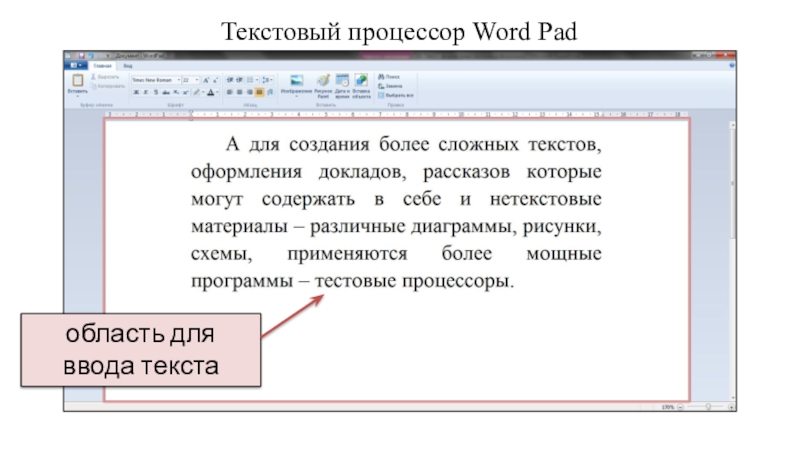The image size is (800, 450).
Task: Toggle italic (К) formatting
Action: (x=146, y=92)
